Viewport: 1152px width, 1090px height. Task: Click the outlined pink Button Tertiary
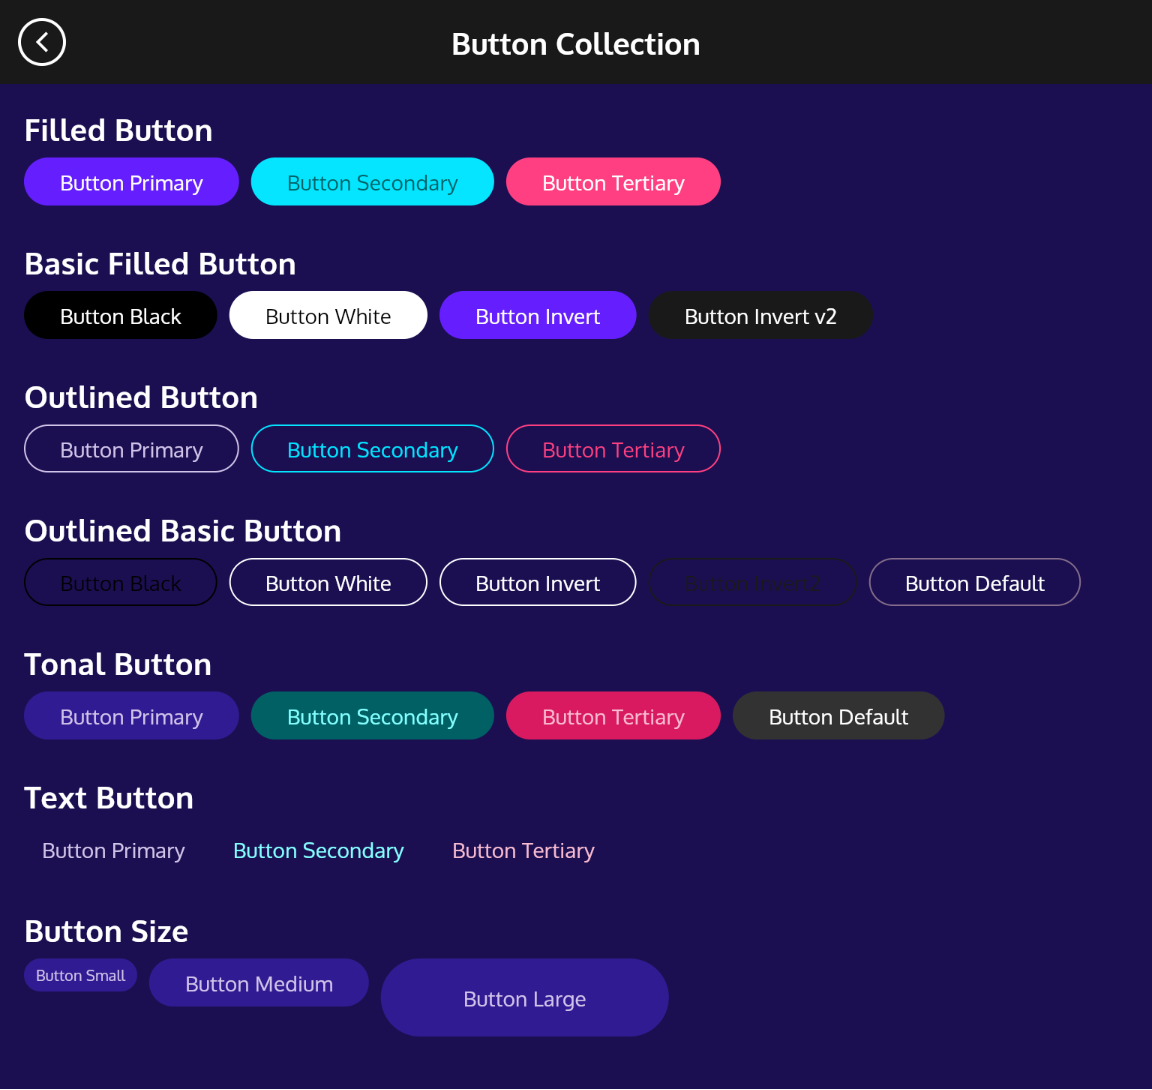pyautogui.click(x=613, y=449)
